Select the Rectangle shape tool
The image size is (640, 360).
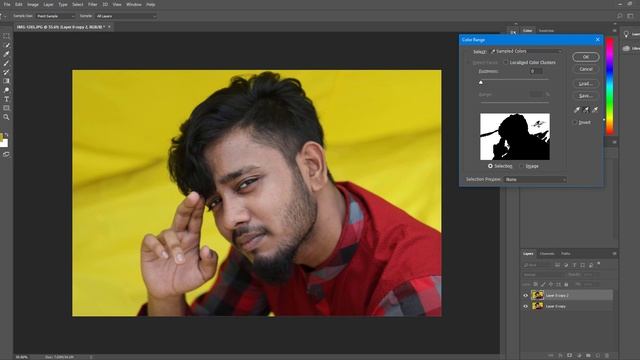tap(6, 108)
